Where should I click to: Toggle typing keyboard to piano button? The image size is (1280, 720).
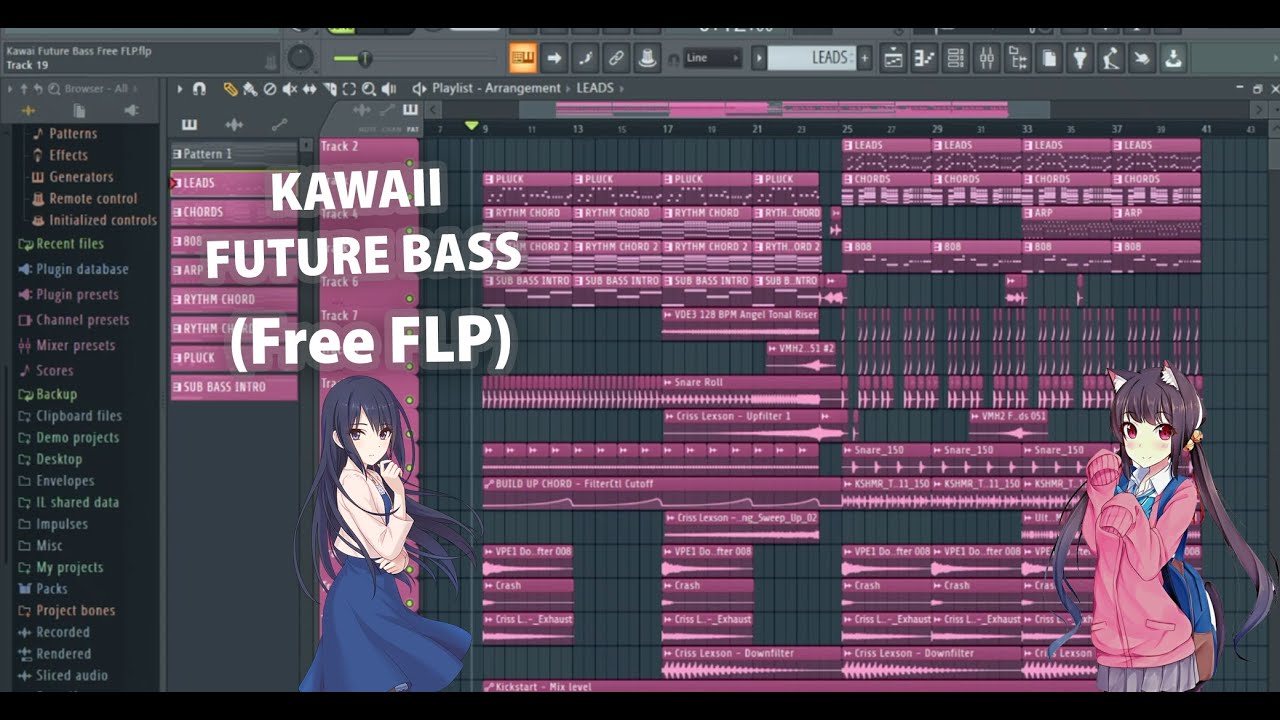[x=523, y=58]
